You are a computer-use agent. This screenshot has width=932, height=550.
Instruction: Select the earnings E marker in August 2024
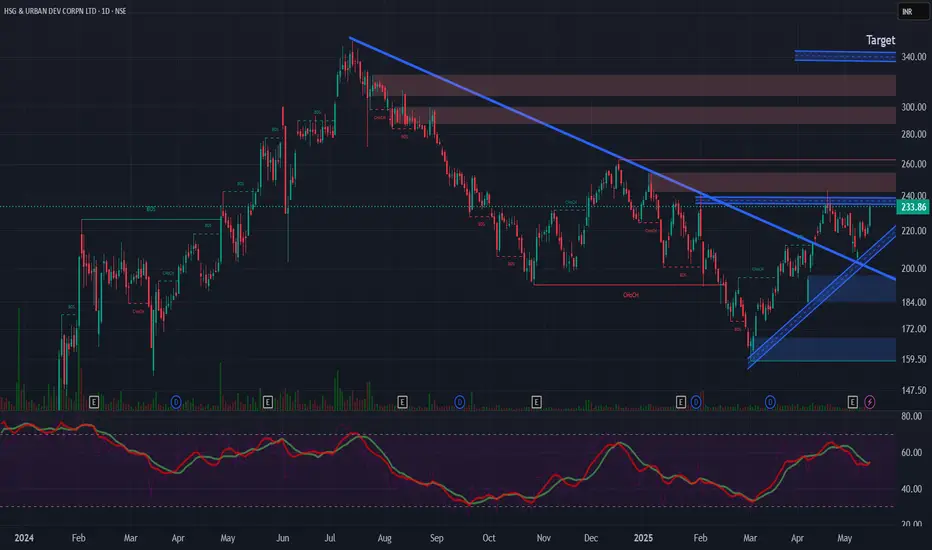(402, 403)
